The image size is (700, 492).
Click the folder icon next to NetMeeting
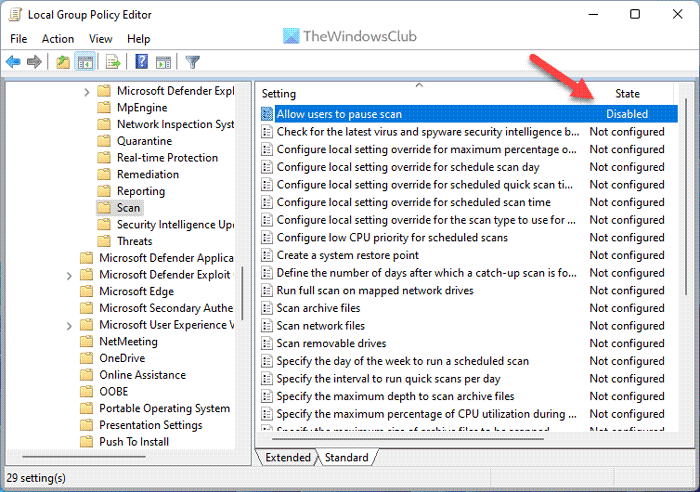click(86, 342)
